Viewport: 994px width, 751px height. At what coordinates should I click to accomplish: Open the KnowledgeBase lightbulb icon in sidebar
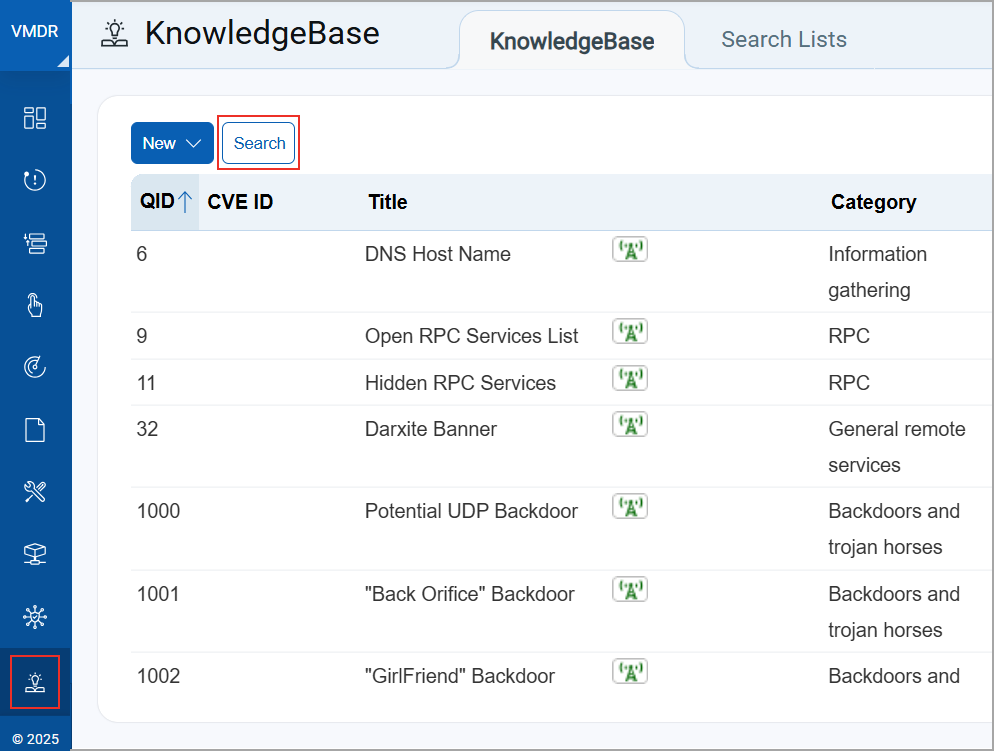pos(35,682)
